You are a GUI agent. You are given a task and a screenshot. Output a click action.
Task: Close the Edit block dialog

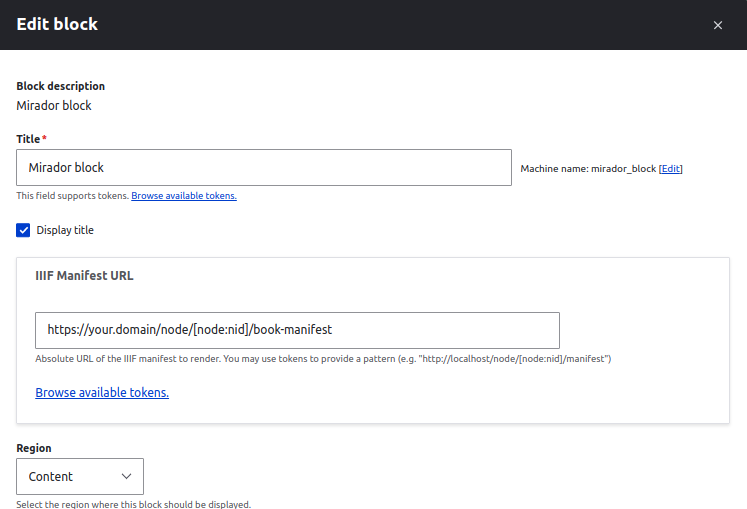click(x=717, y=25)
